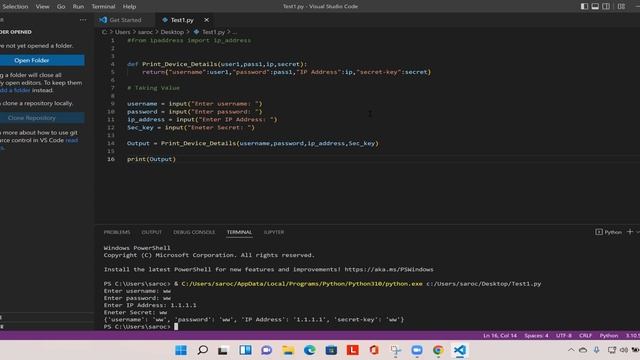640x360 pixels.
Task: Launch Microsoft Edge from taskbar
Action: tap(310, 350)
